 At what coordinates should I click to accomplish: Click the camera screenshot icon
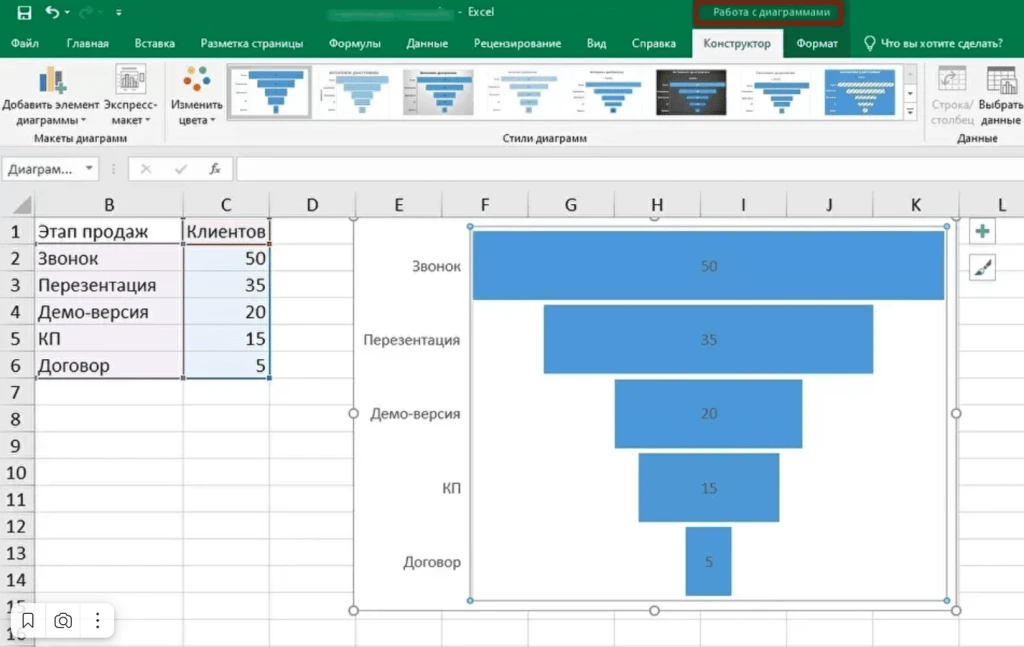(63, 621)
